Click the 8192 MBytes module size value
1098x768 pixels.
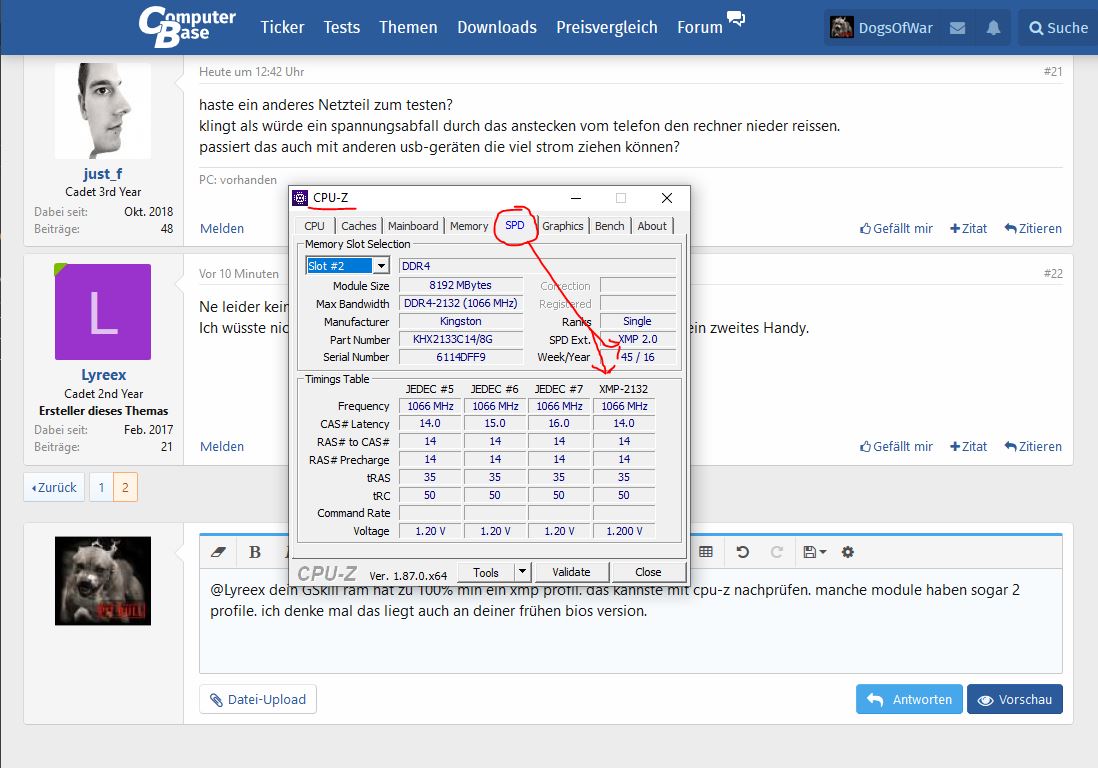(x=461, y=286)
